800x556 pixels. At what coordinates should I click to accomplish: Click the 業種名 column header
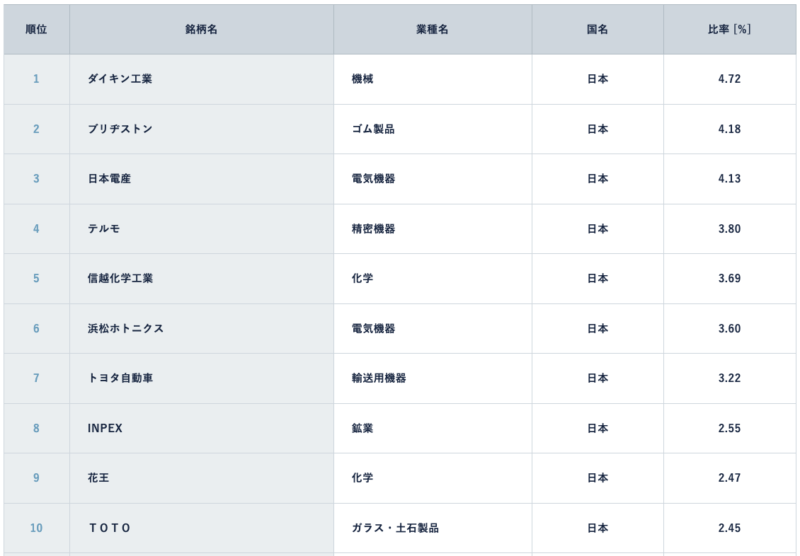[432, 30]
